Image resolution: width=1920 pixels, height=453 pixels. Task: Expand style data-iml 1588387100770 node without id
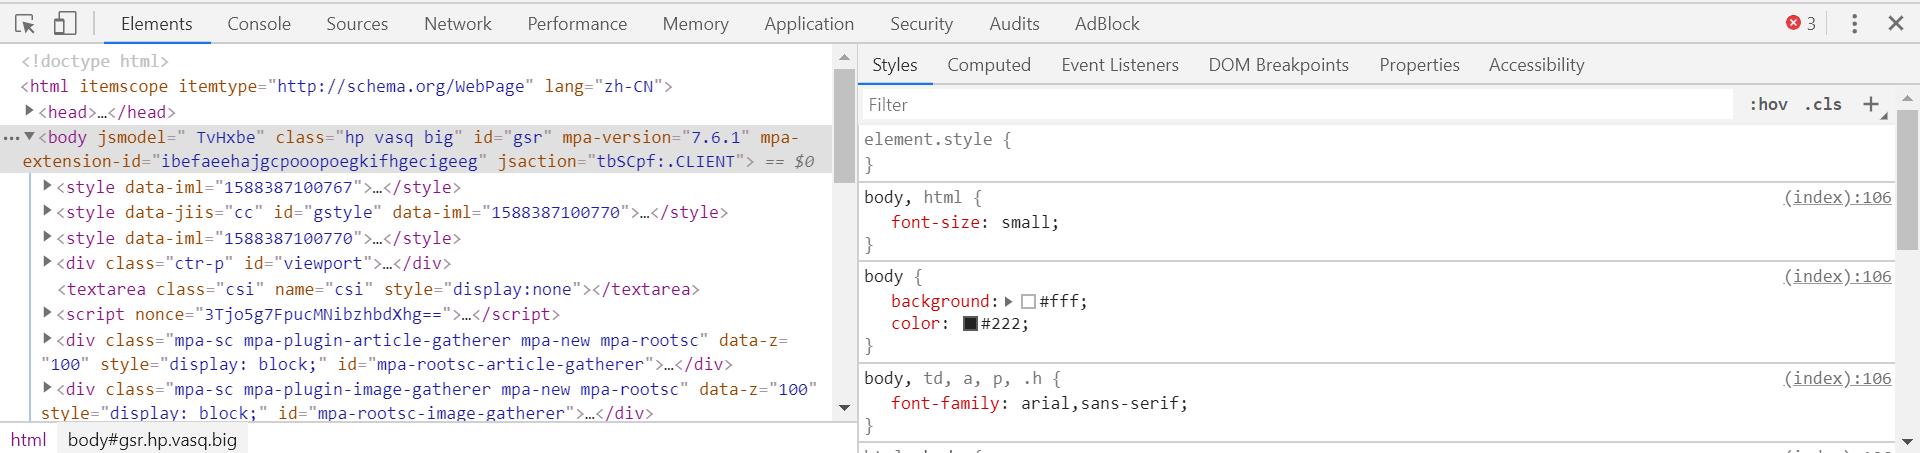[x=48, y=237]
